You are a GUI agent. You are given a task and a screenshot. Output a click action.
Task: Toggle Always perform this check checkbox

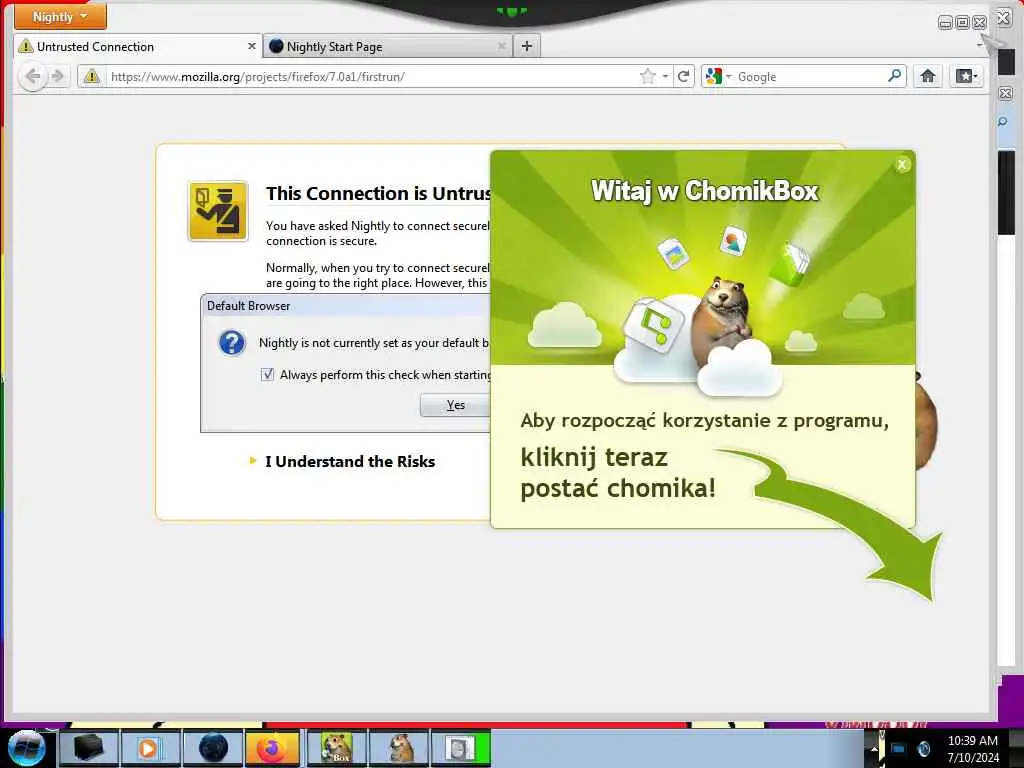coord(268,374)
